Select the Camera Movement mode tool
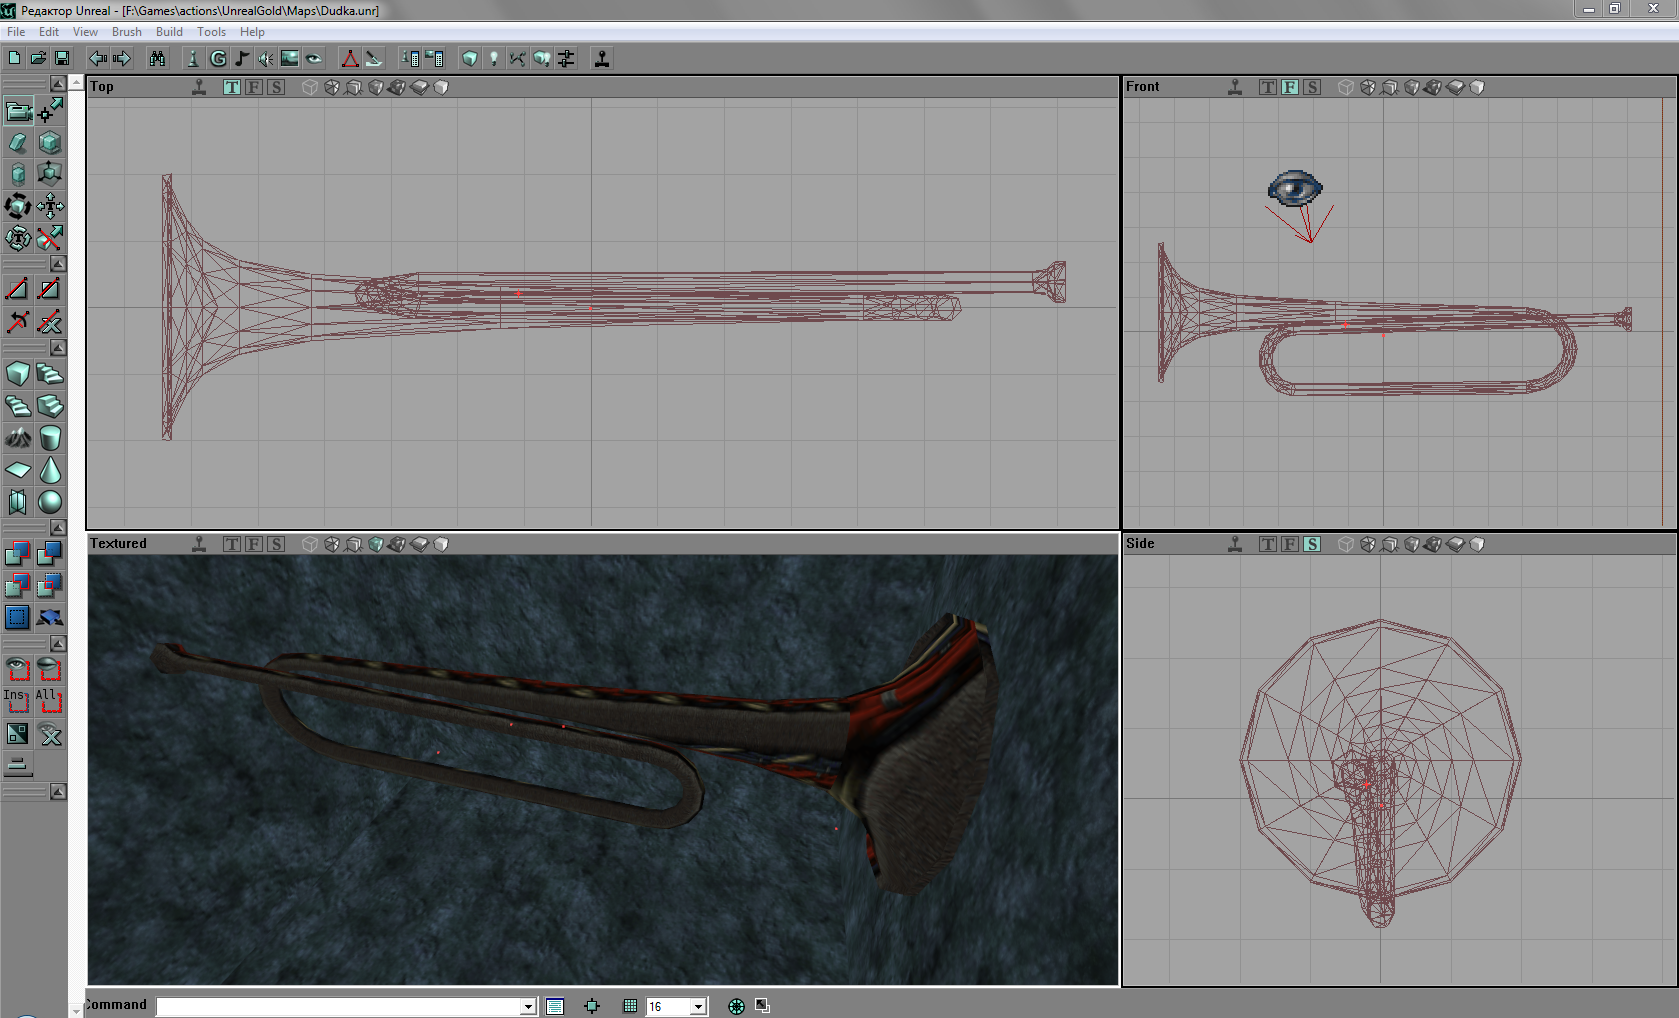This screenshot has width=1679, height=1018. pyautogui.click(x=18, y=110)
